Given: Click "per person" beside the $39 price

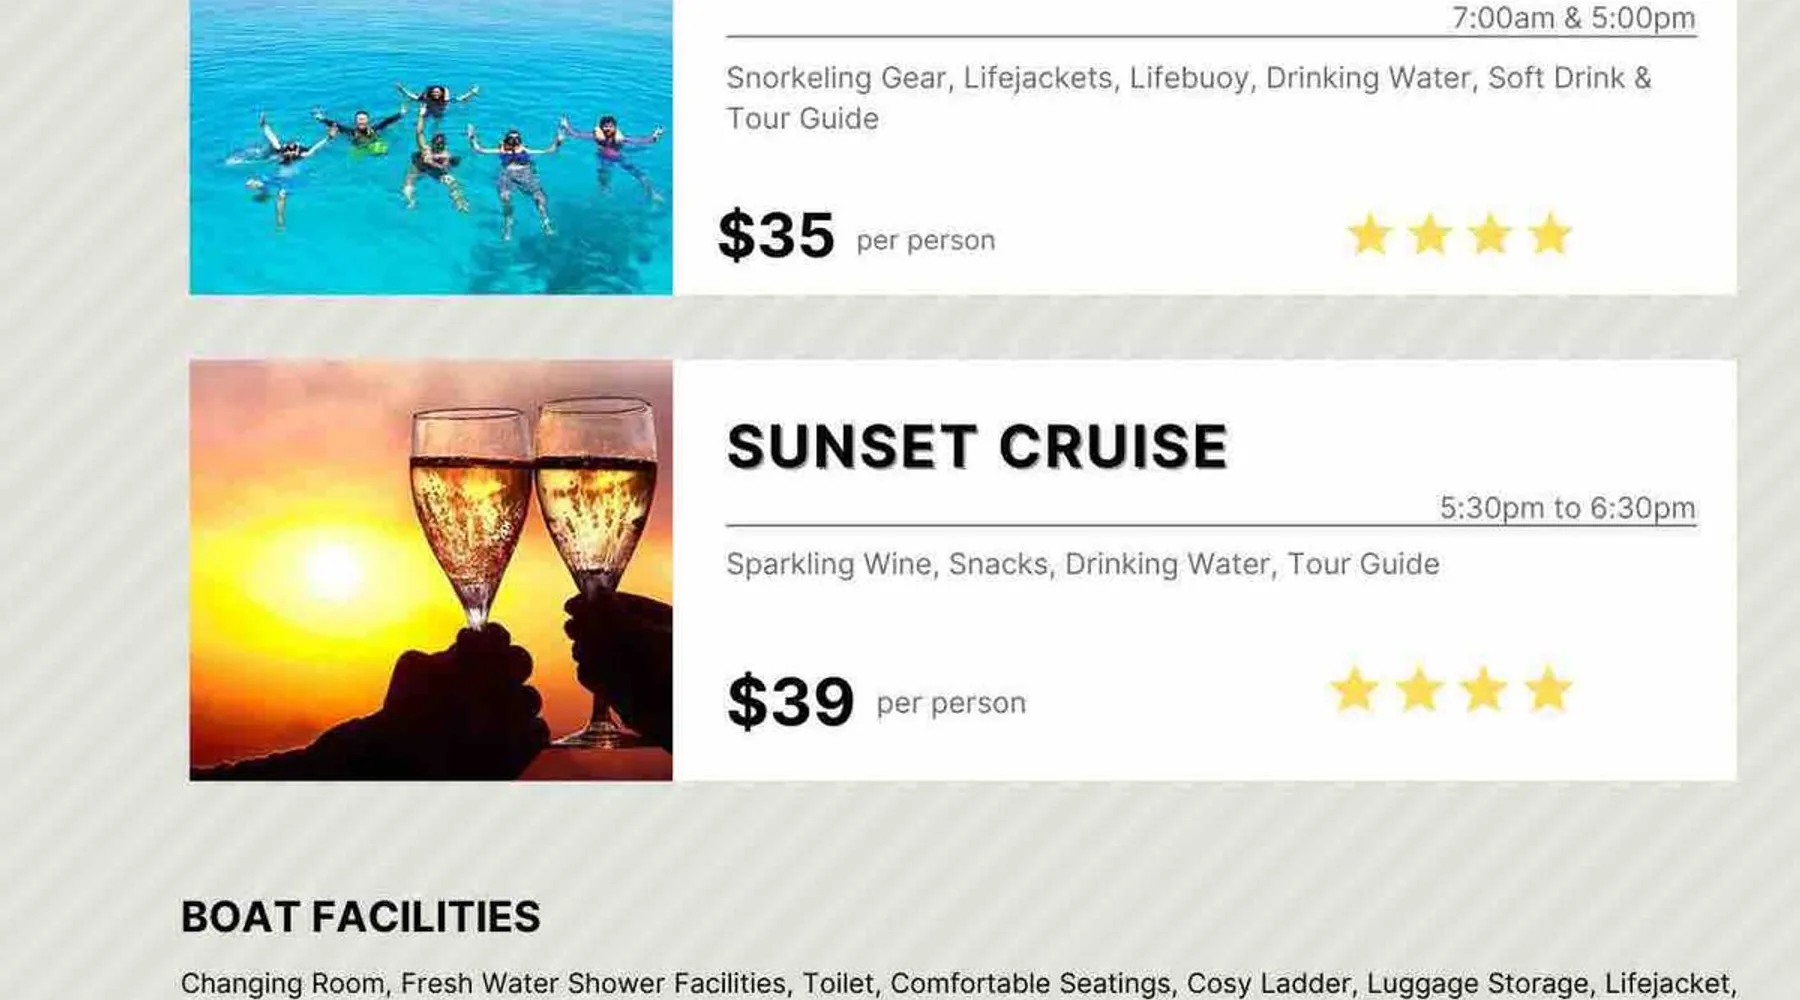Looking at the screenshot, I should (951, 703).
